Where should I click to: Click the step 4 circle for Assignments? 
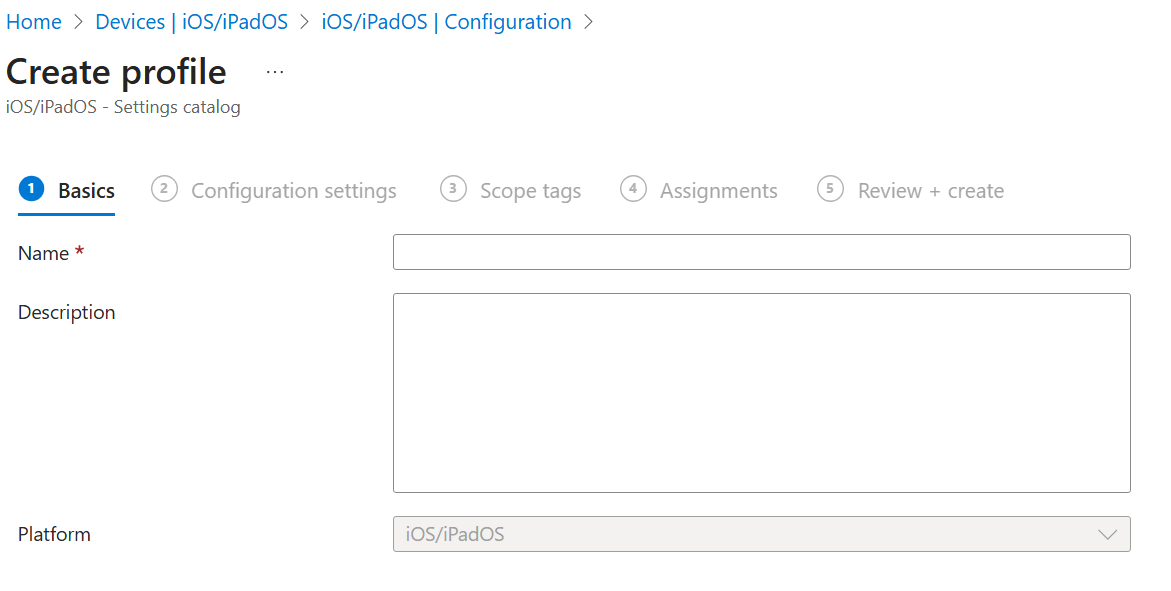pyautogui.click(x=633, y=189)
